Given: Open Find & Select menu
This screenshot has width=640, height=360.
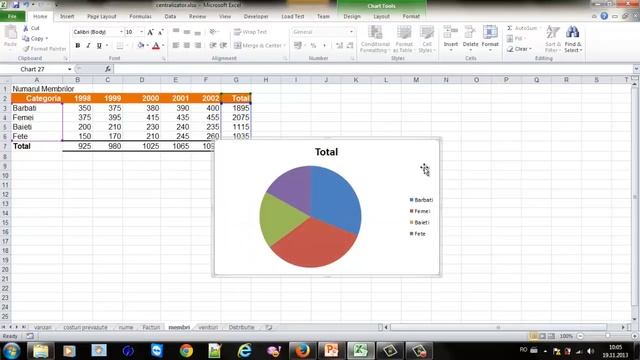Looking at the screenshot, I should (x=573, y=39).
